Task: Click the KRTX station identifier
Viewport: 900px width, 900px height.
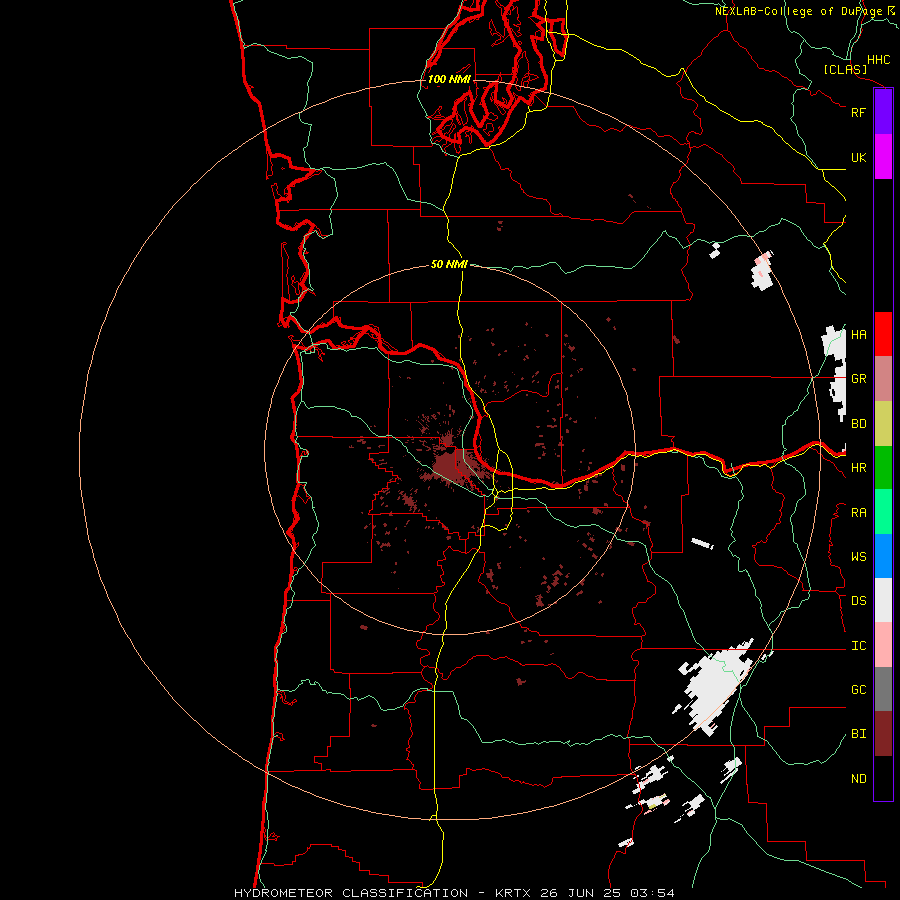Action: coord(513,893)
